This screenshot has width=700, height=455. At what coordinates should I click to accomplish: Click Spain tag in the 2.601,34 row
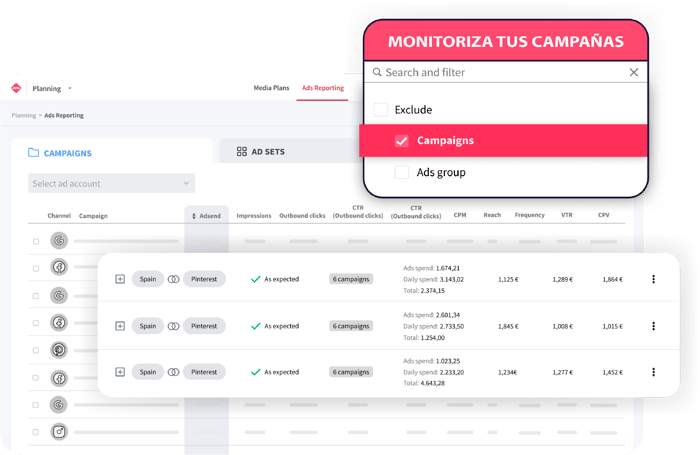tap(148, 326)
